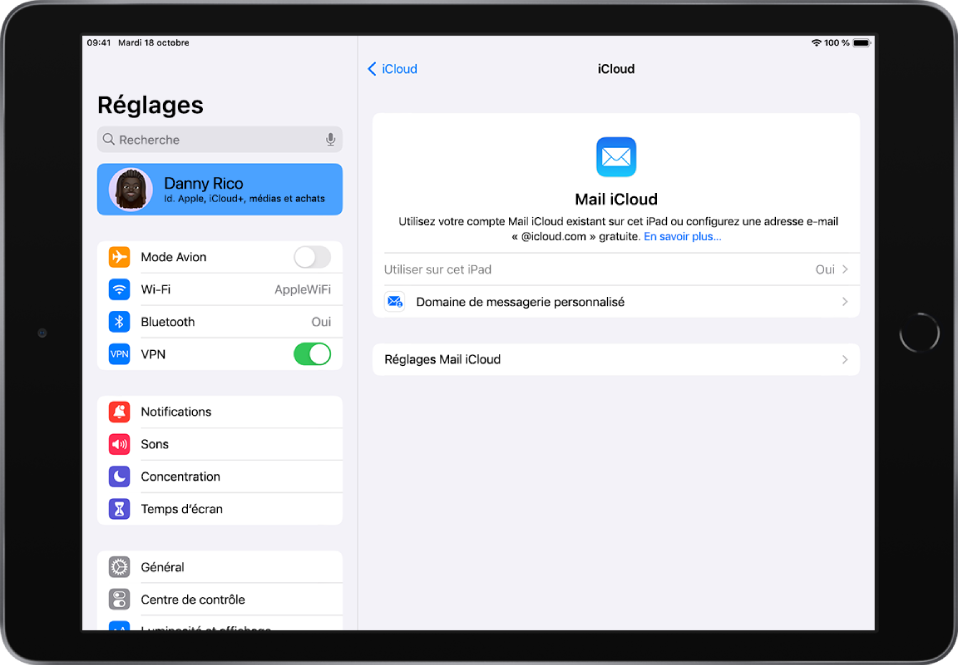This screenshot has height=665, width=958.
Task: Tap the 100 % battery percentage
Action: (837, 43)
